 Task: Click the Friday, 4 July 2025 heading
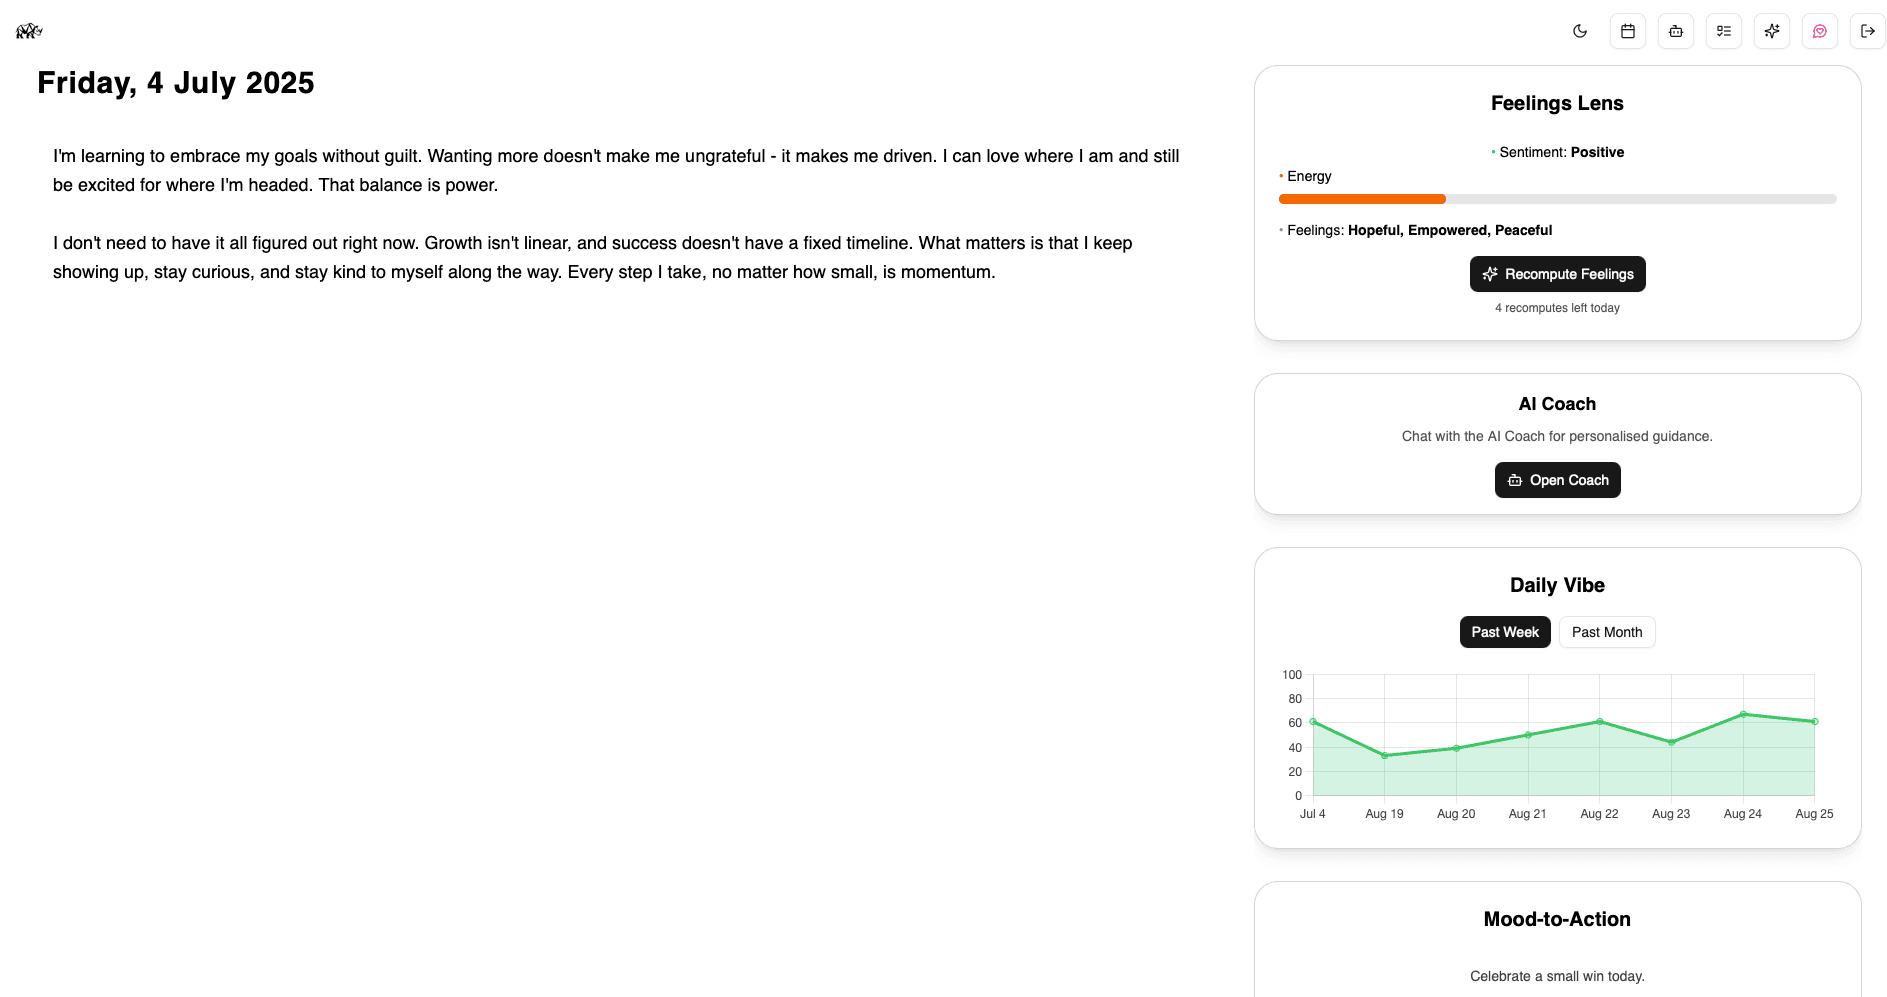(x=176, y=83)
